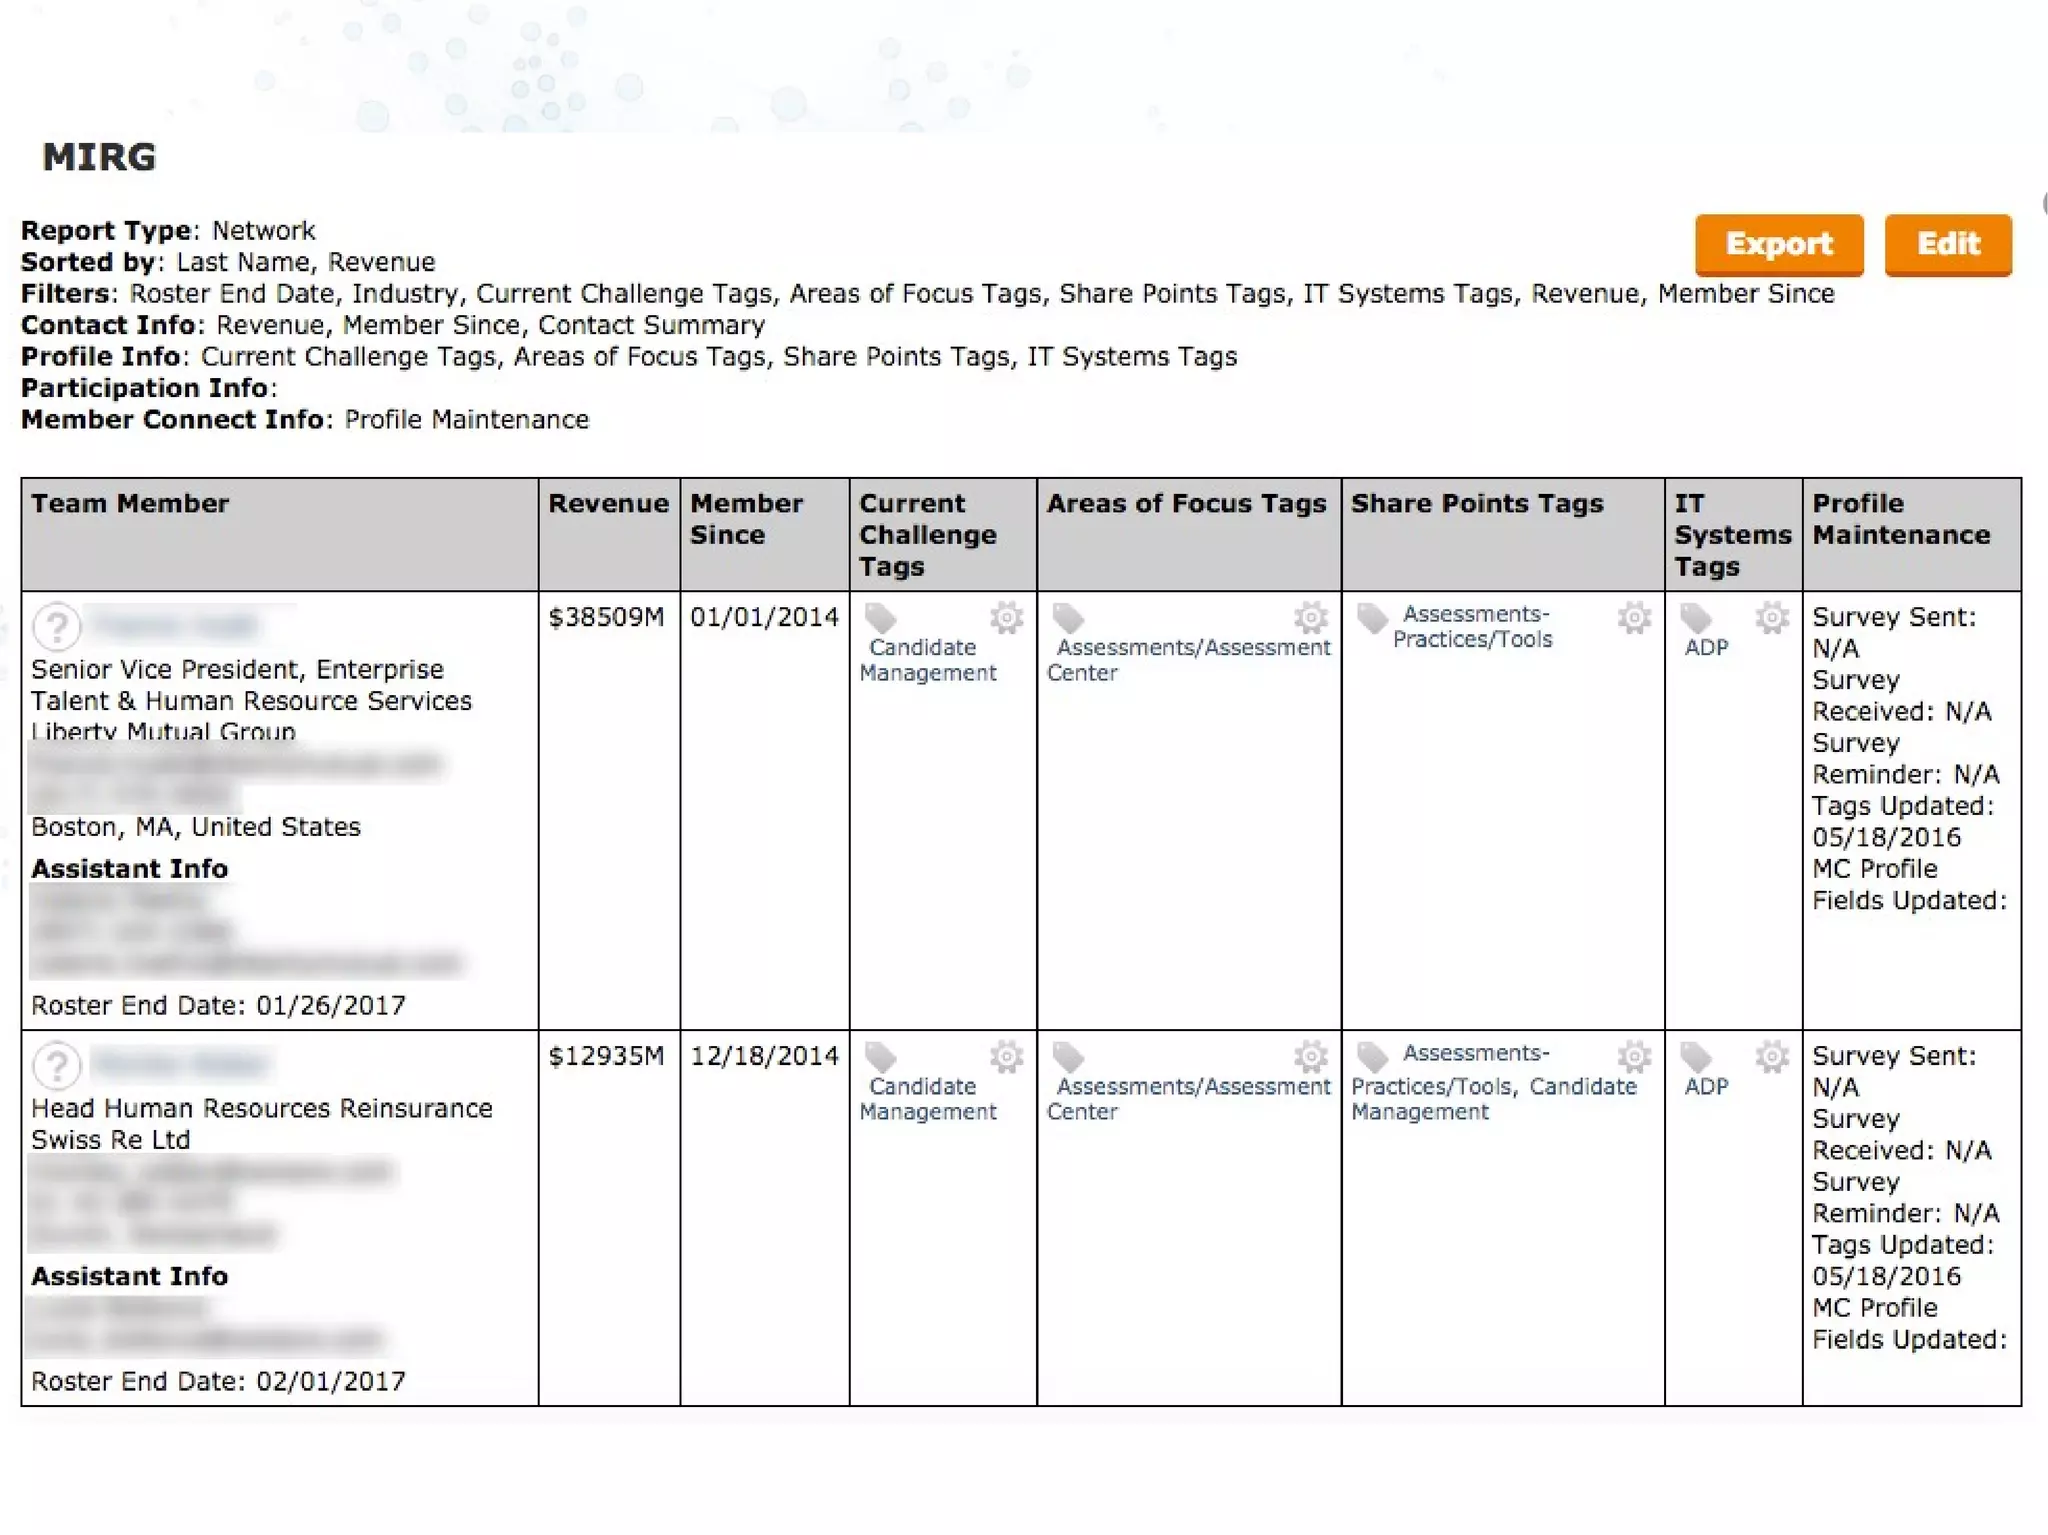Click Liberty Mutual member's question-mark avatar
The width and height of the screenshot is (2048, 1535).
click(57, 627)
